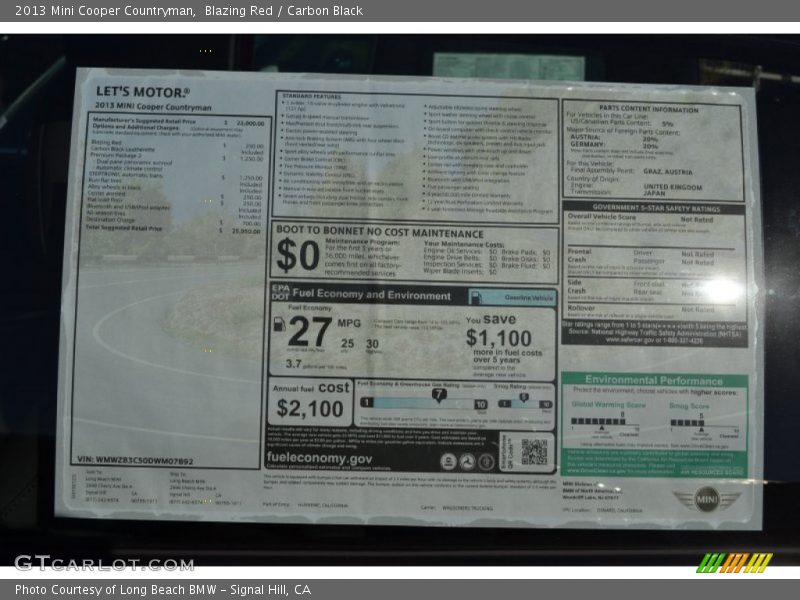Click the Smog Score bar graph
The image size is (800, 600).
[x=687, y=423]
